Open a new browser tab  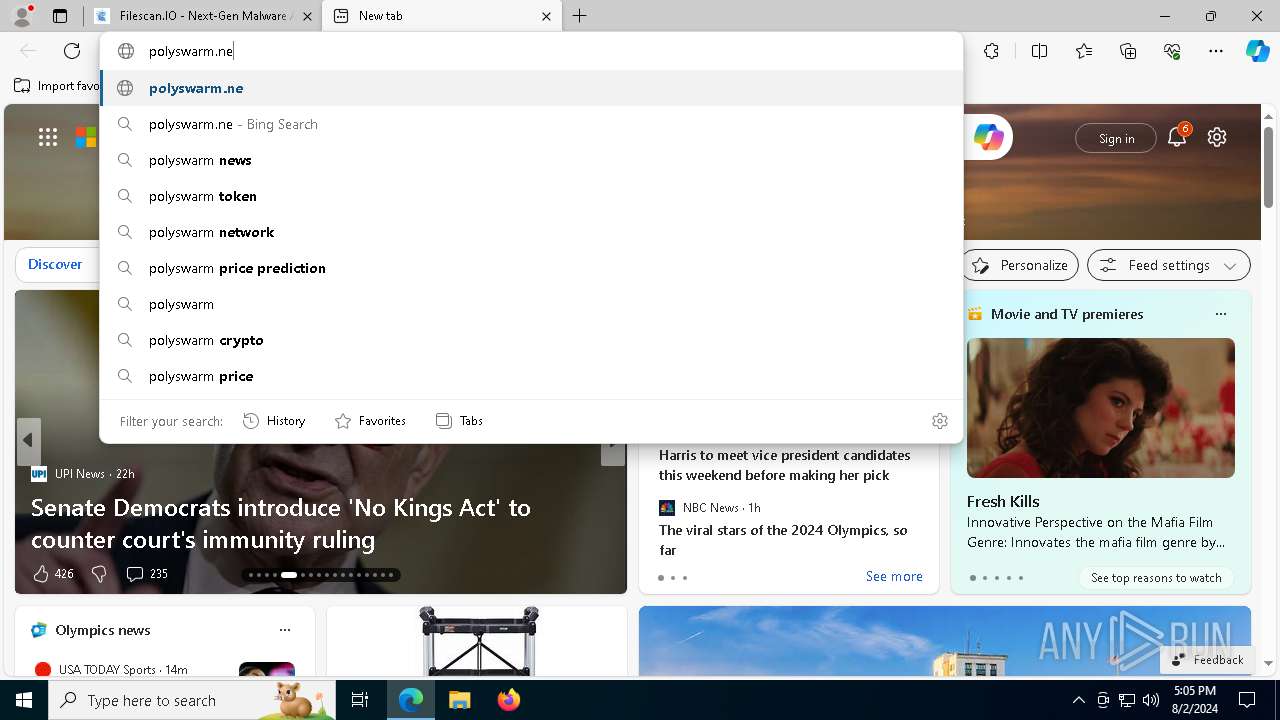tap(580, 16)
